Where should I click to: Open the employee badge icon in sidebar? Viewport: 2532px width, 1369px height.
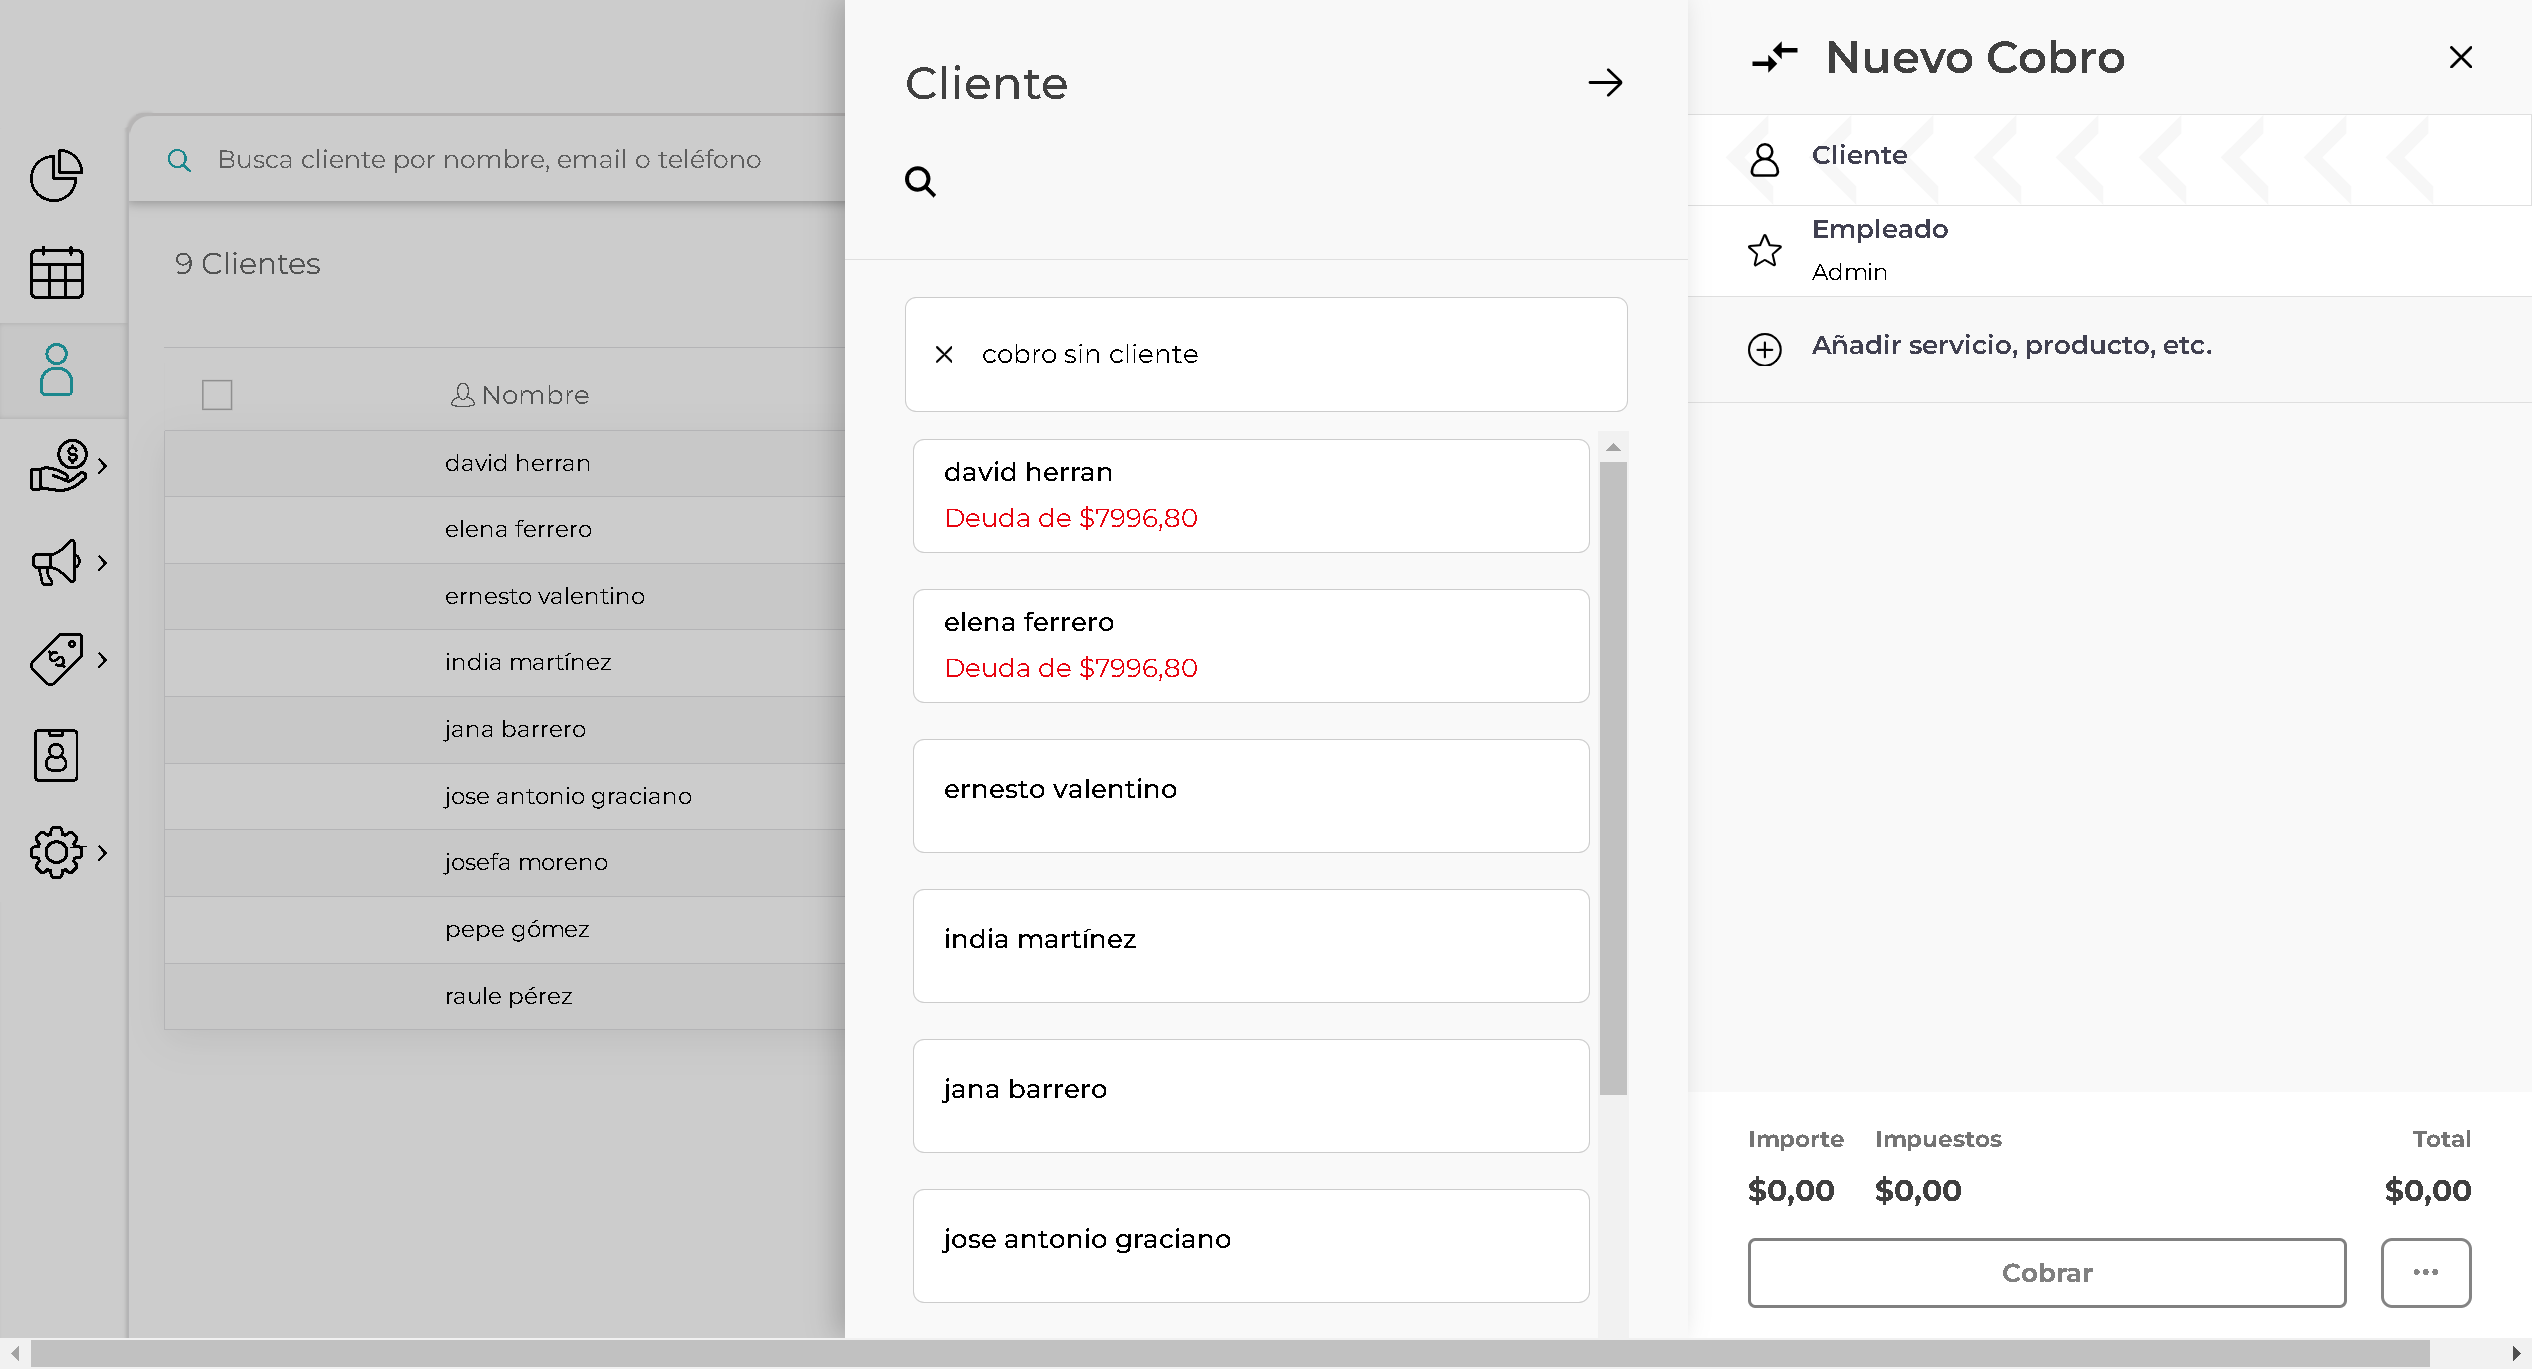click(x=56, y=755)
